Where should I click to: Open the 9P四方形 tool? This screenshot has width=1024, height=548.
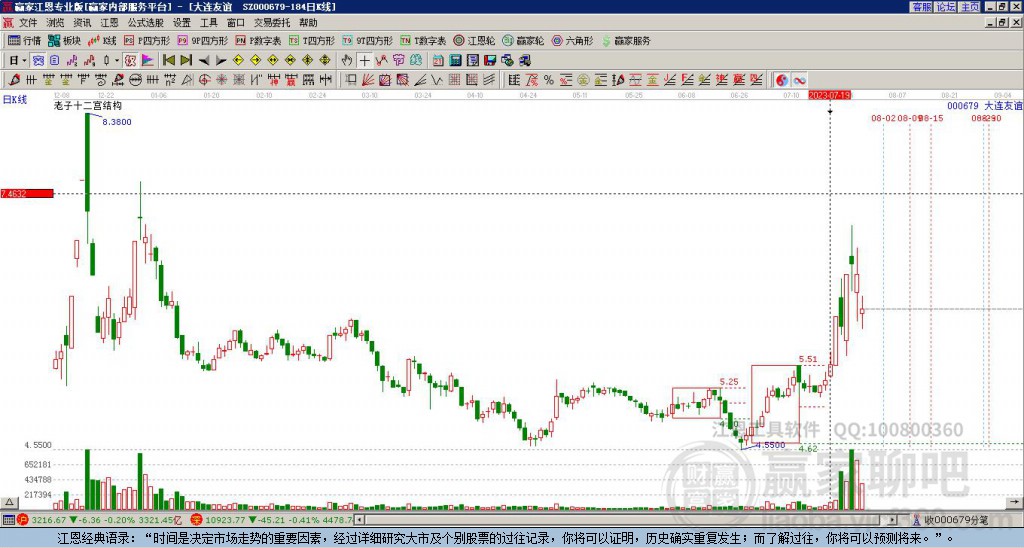point(203,40)
